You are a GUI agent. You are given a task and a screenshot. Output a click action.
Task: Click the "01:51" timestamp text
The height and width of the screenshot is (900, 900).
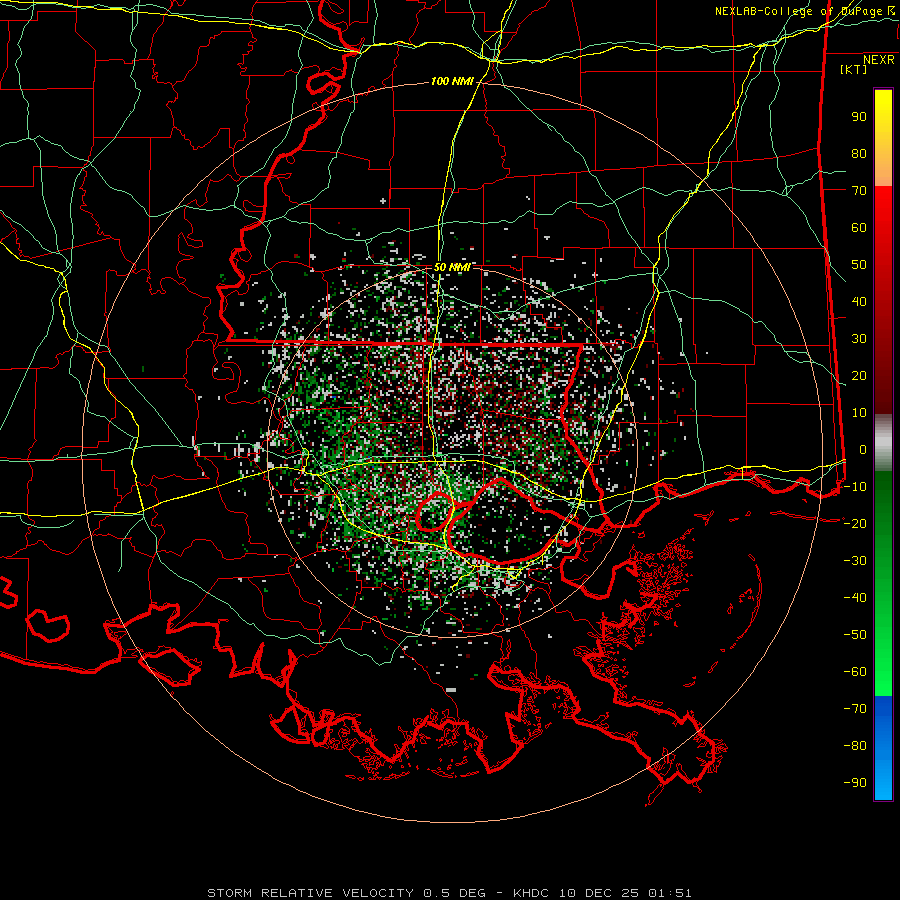tap(670, 893)
